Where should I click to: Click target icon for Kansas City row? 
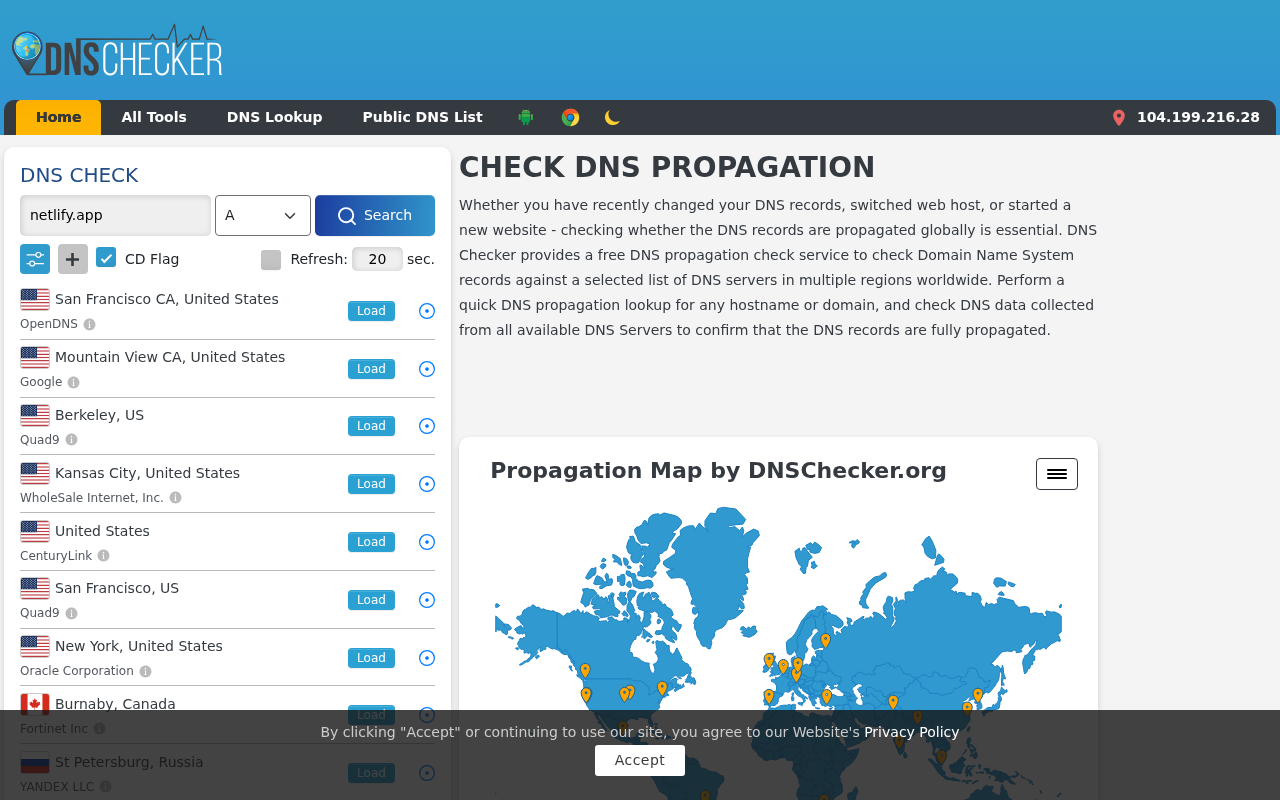click(x=427, y=484)
